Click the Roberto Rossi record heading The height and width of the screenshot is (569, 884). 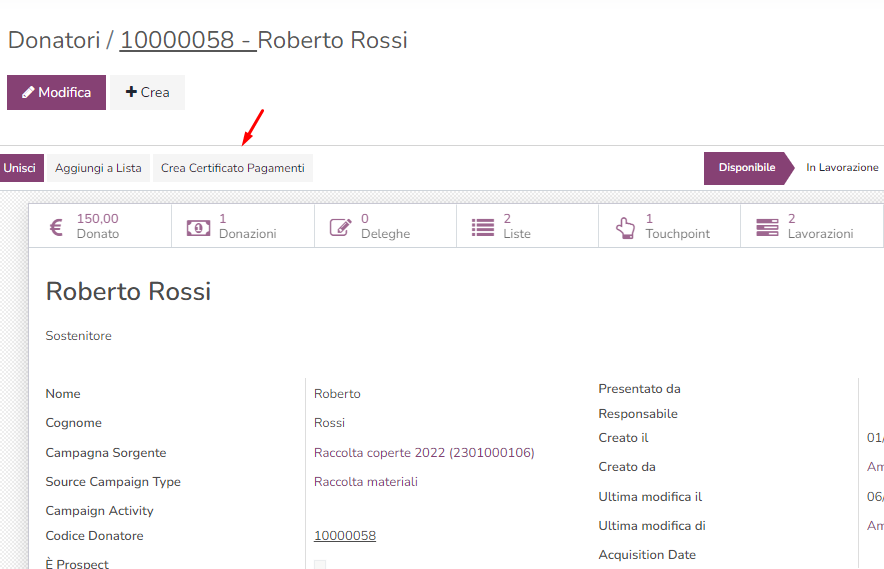(128, 292)
